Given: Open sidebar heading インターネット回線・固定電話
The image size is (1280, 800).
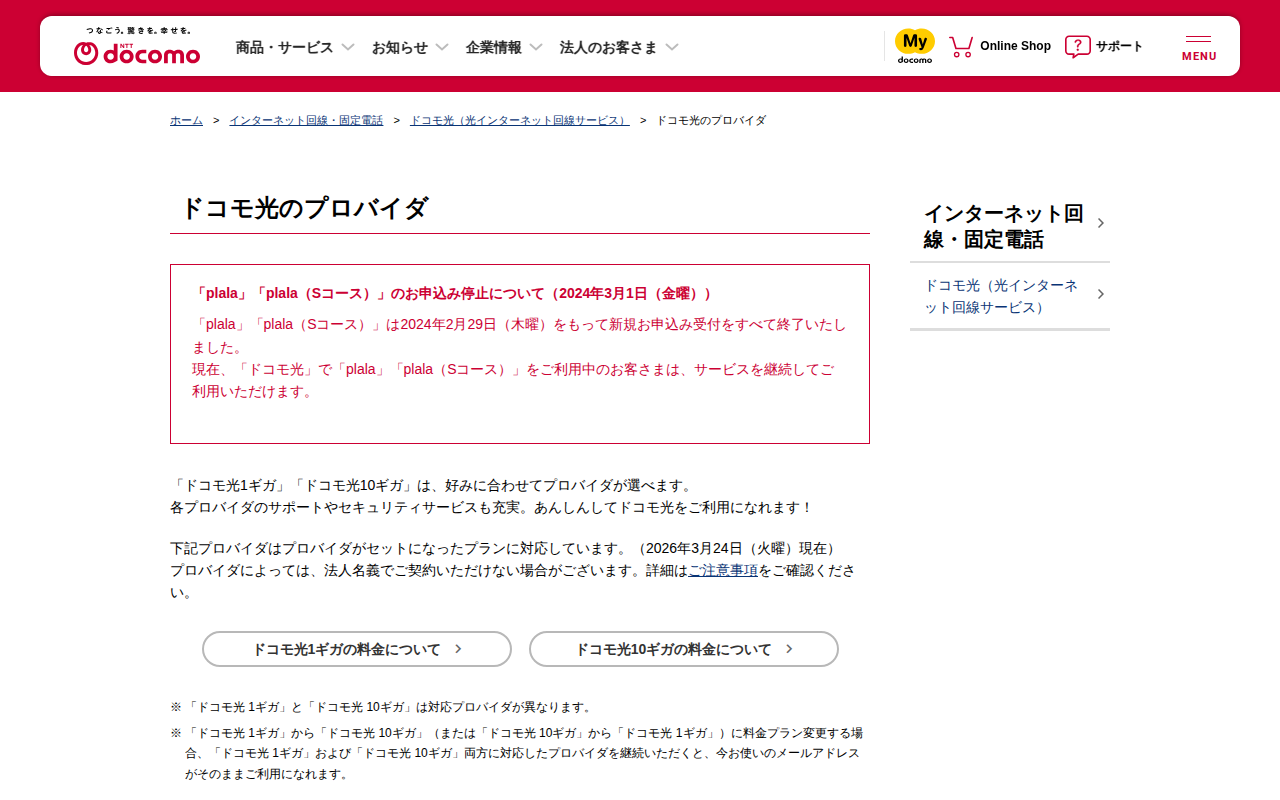Looking at the screenshot, I should click(x=1010, y=226).
